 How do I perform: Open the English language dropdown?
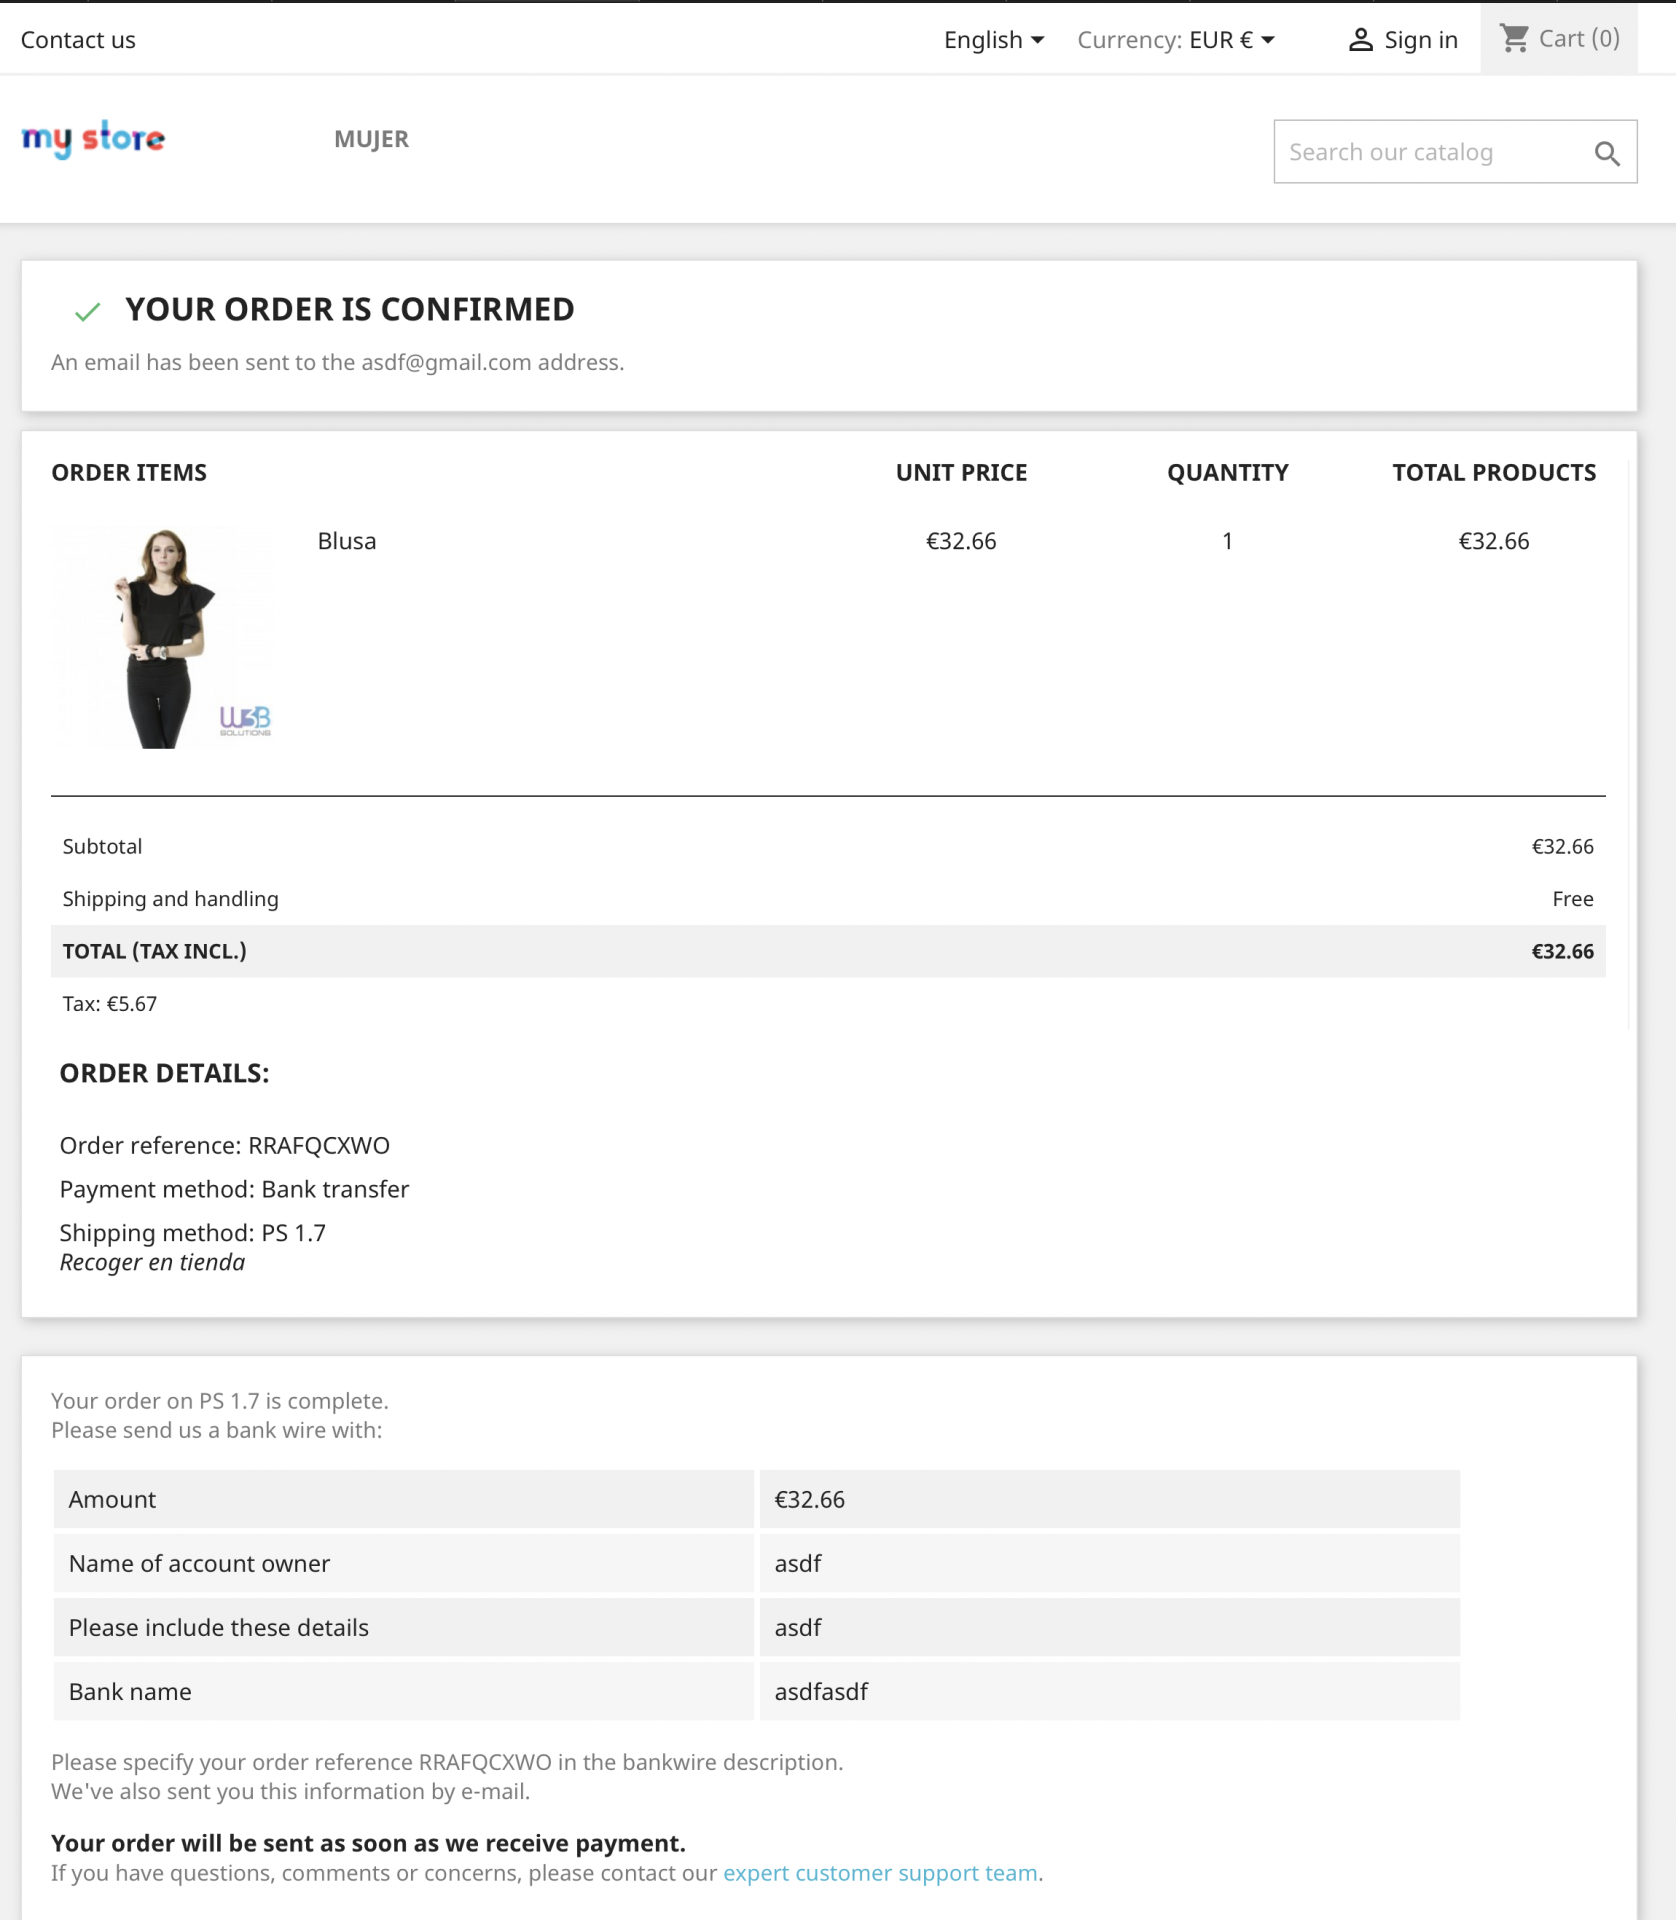(x=993, y=40)
